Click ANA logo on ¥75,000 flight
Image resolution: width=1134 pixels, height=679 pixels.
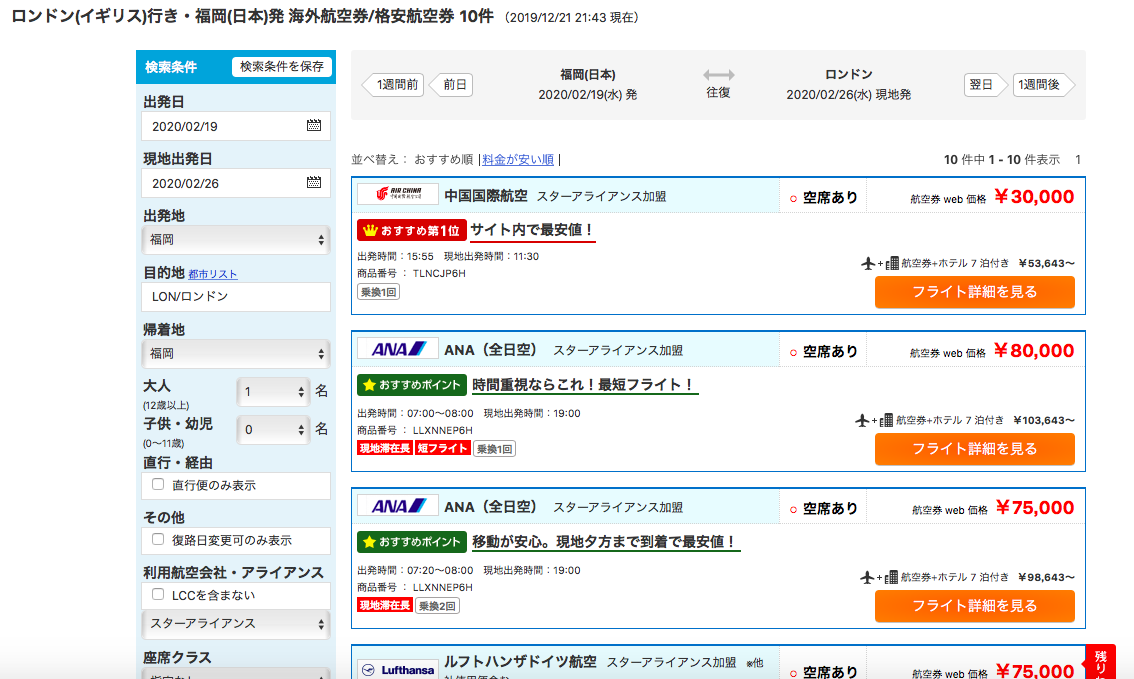(x=398, y=506)
